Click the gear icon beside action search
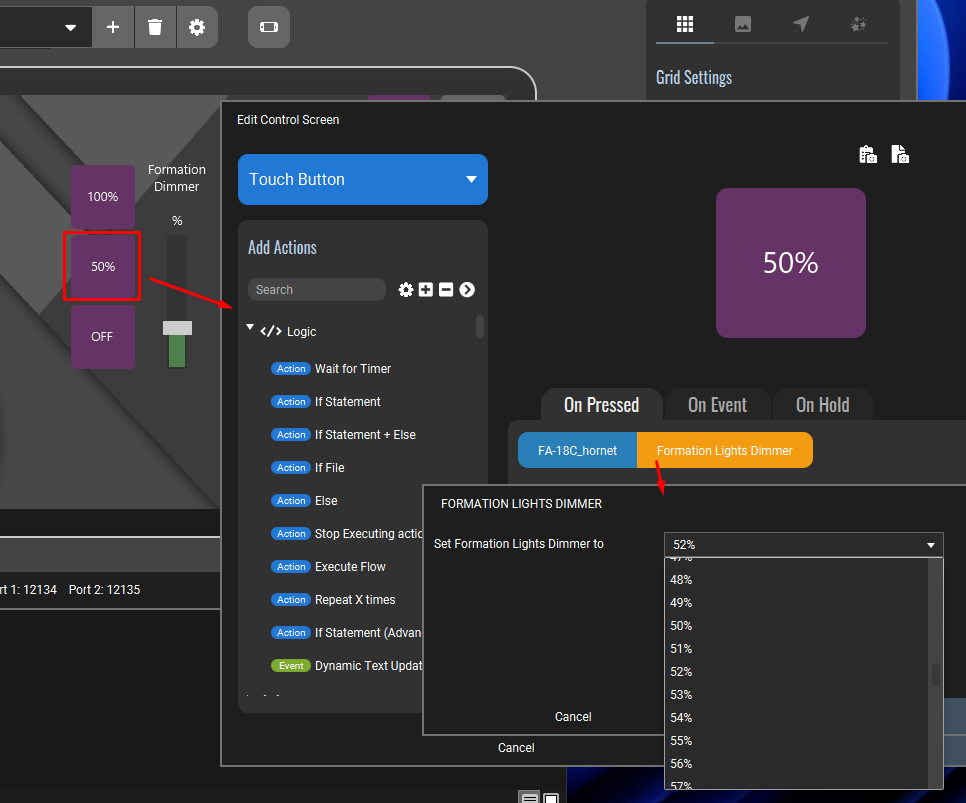 coord(405,290)
